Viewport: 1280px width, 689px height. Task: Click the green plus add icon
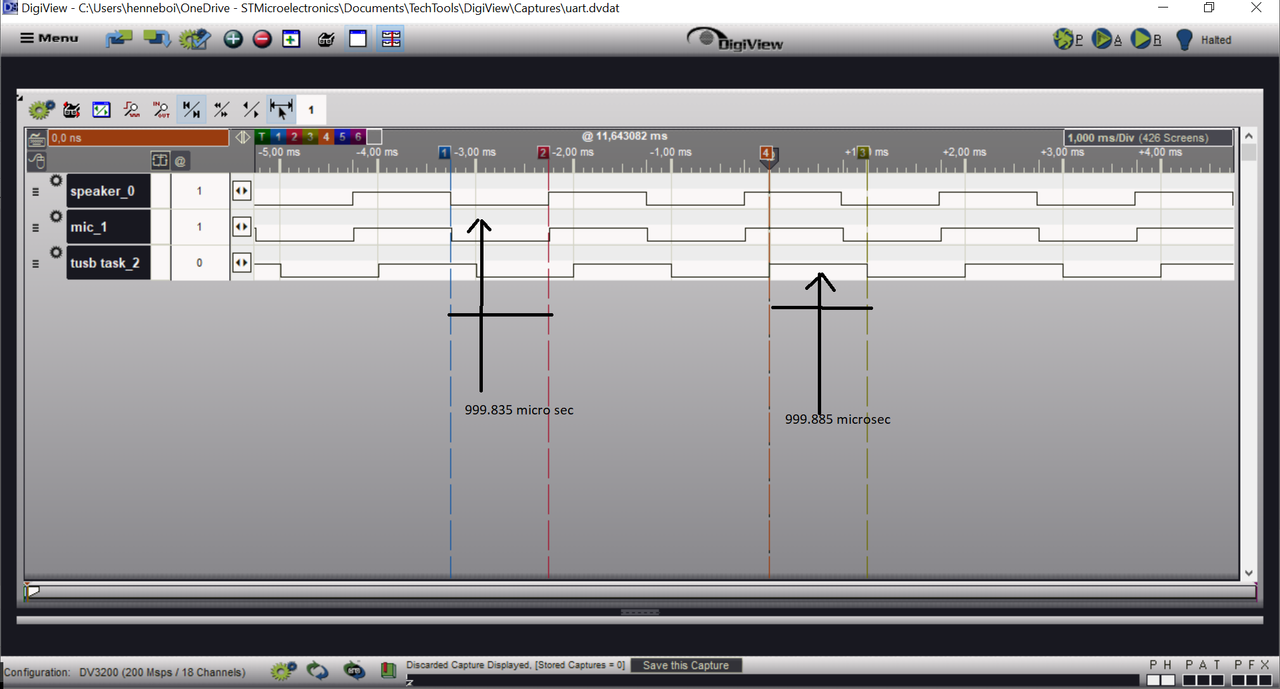(233, 39)
